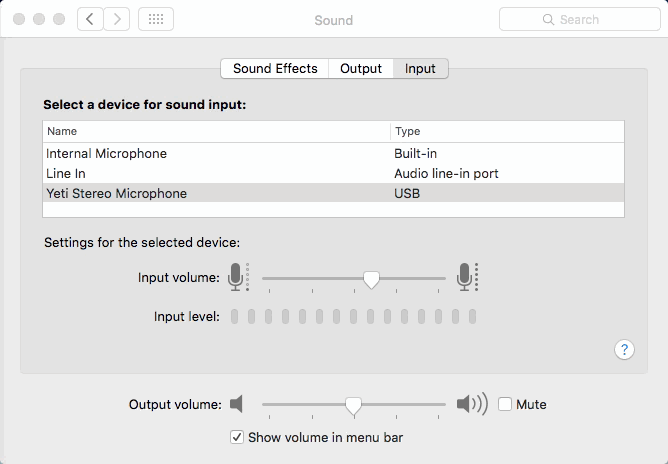Open the help question mark button

pyautogui.click(x=624, y=349)
